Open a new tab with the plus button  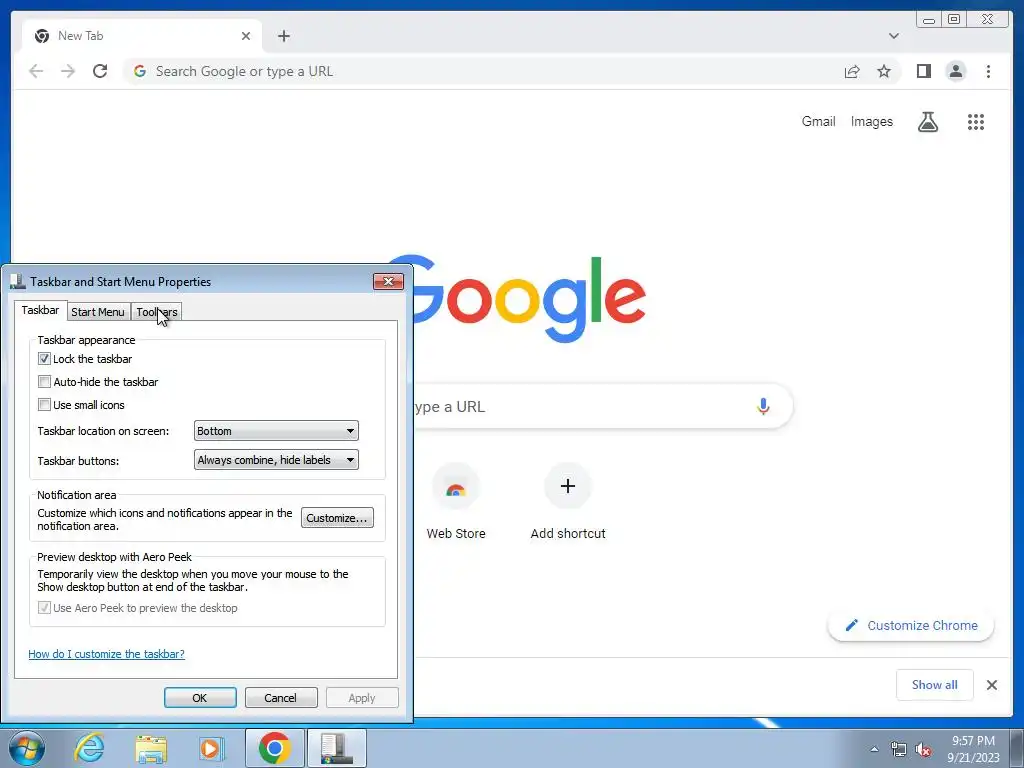(283, 36)
